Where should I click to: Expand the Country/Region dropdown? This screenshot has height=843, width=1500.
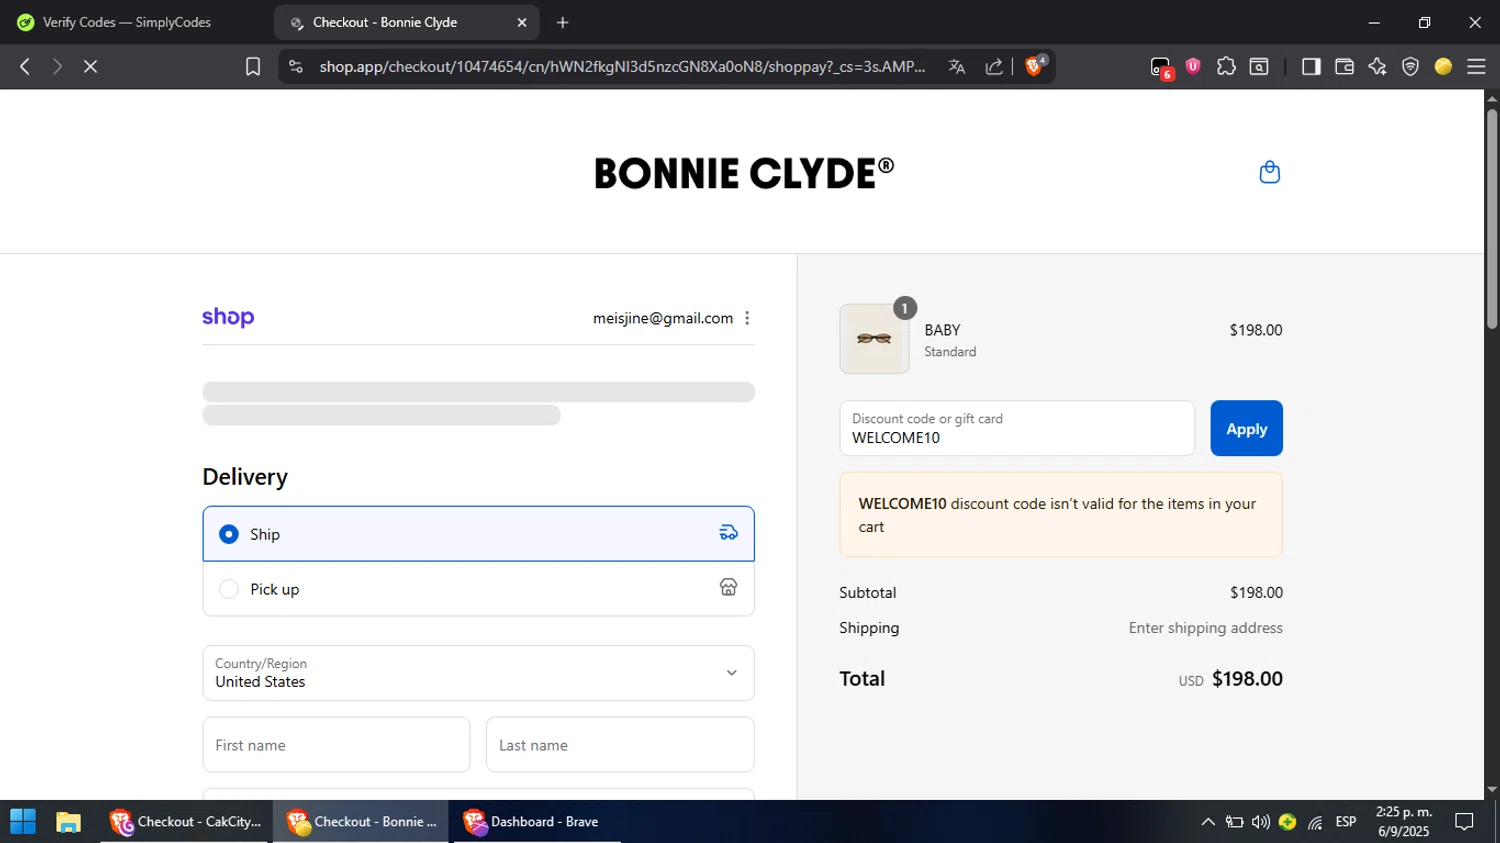click(x=478, y=673)
